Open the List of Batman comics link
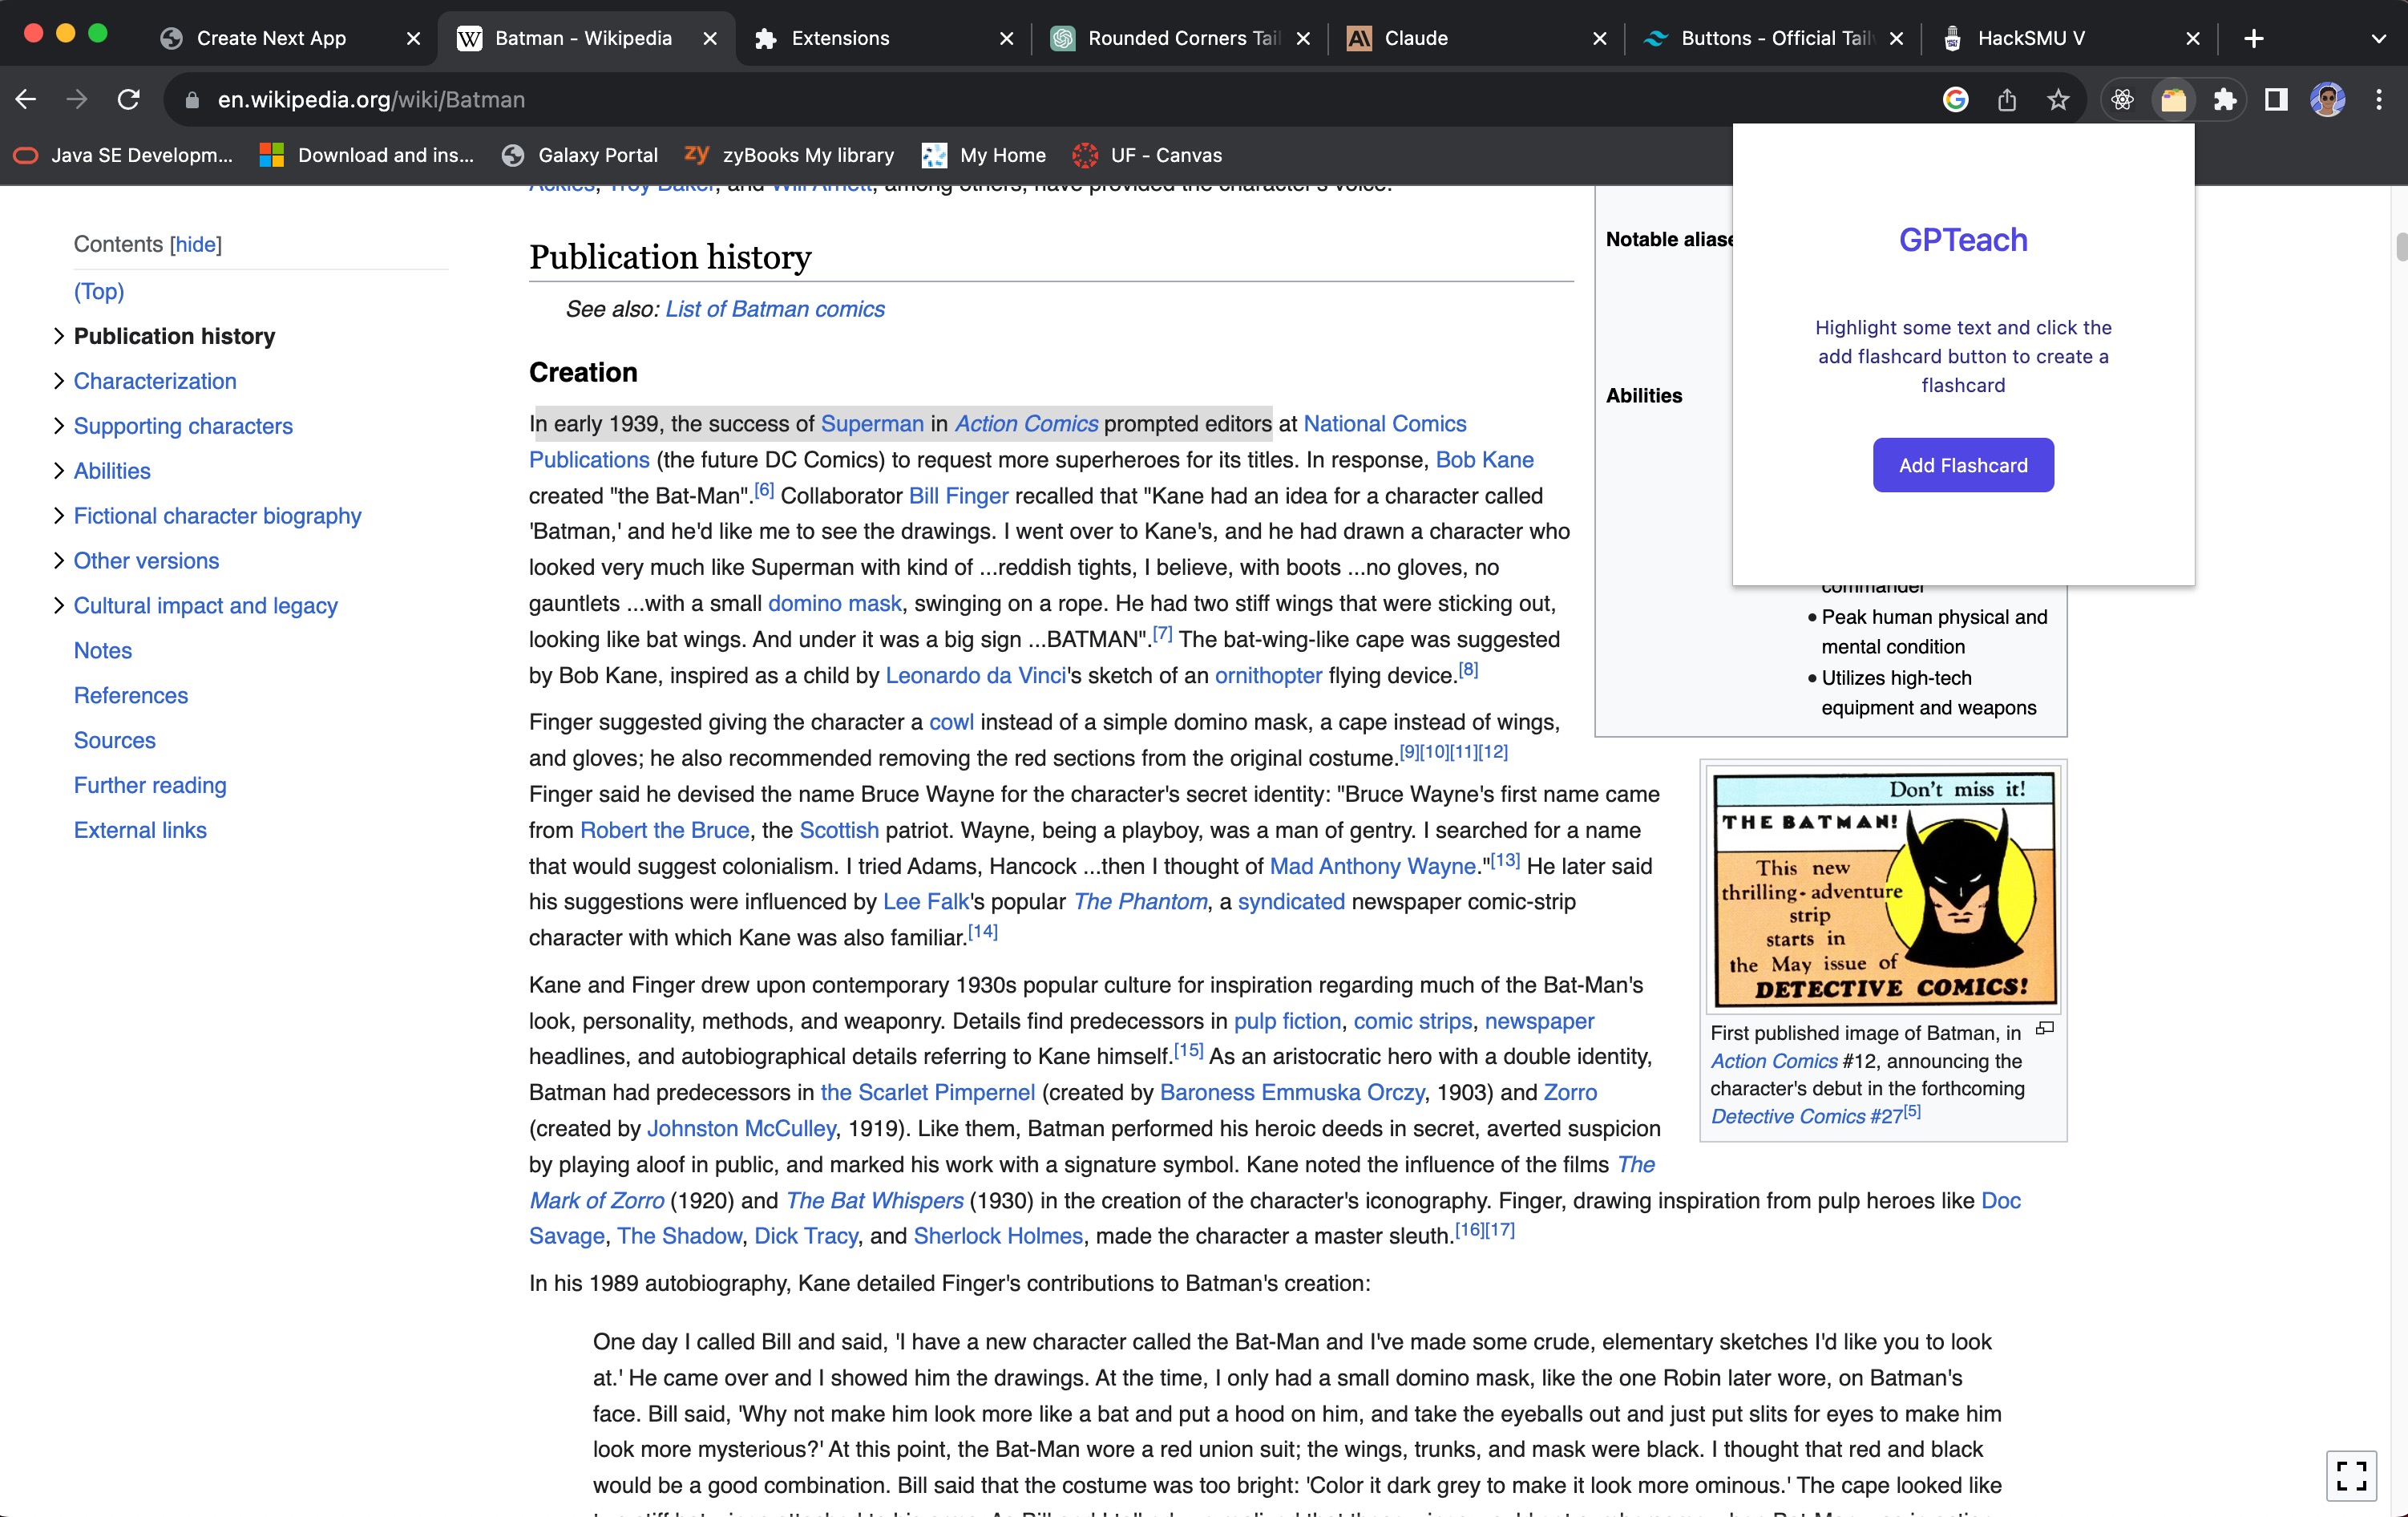This screenshot has width=2408, height=1517. [774, 309]
